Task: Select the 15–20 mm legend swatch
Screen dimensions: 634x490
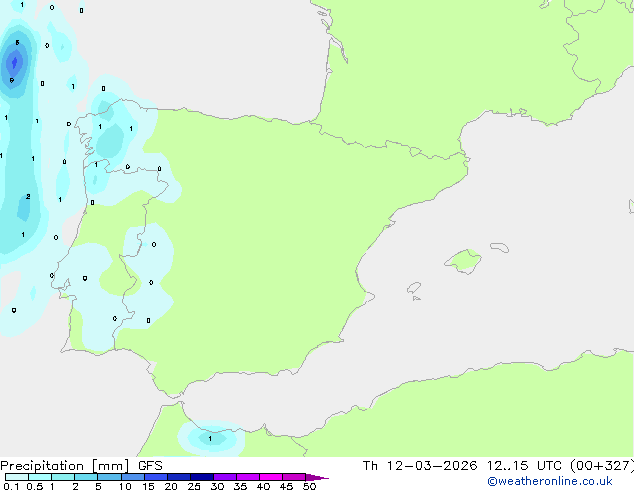Action: pyautogui.click(x=156, y=477)
